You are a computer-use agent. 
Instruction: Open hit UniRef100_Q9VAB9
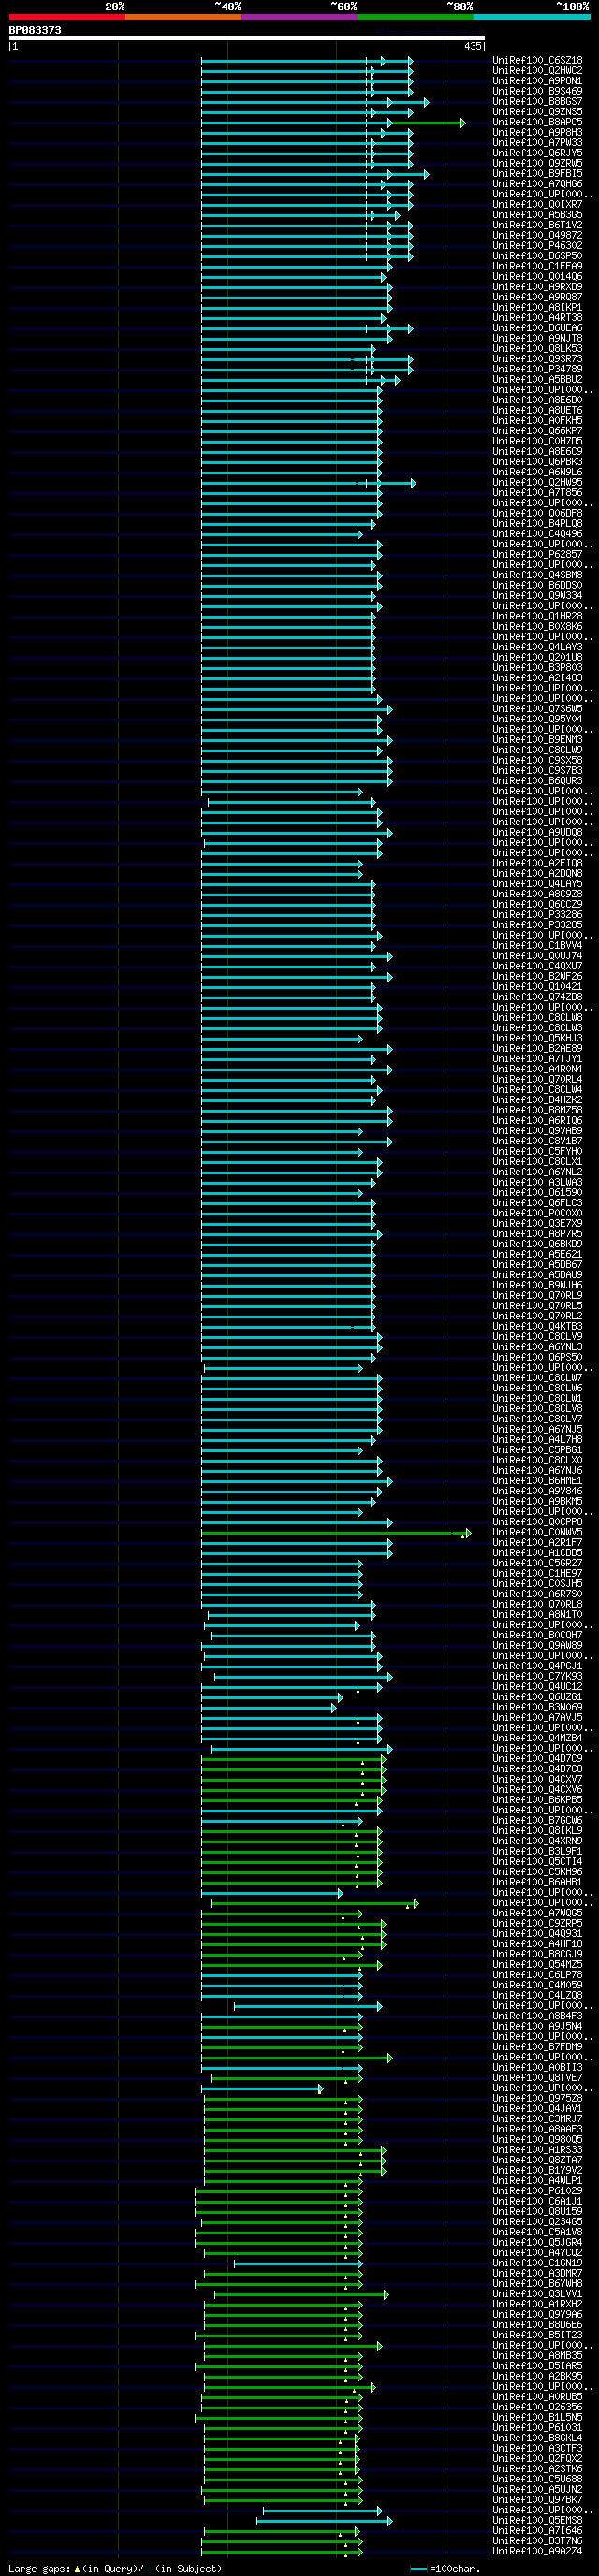point(537,1131)
